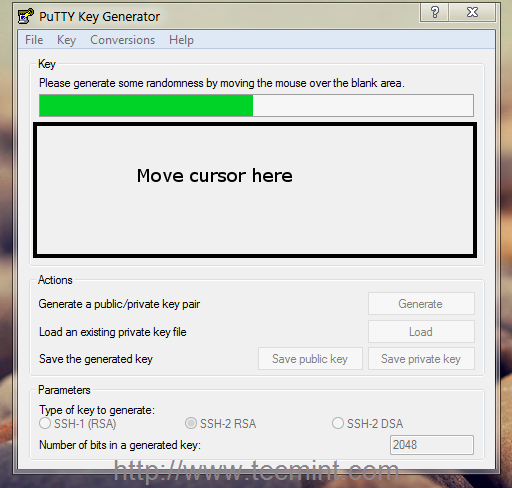Click the 'Save the generated key' label
512x488 pixels.
coord(96,359)
